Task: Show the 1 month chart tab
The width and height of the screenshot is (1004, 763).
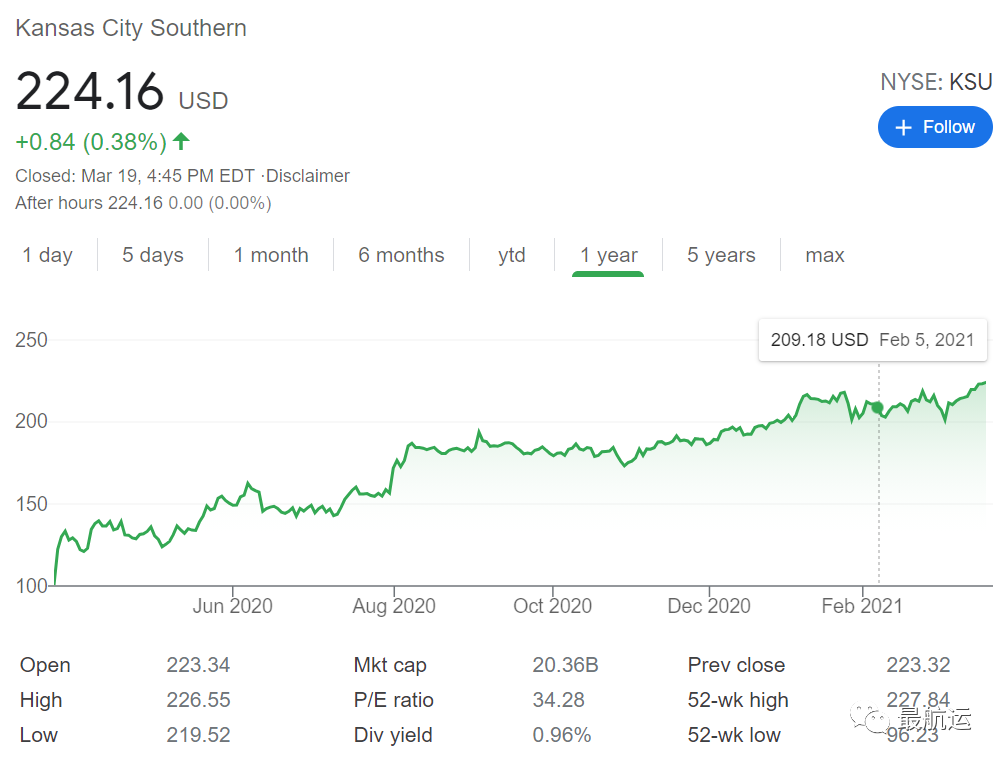Action: (x=271, y=255)
